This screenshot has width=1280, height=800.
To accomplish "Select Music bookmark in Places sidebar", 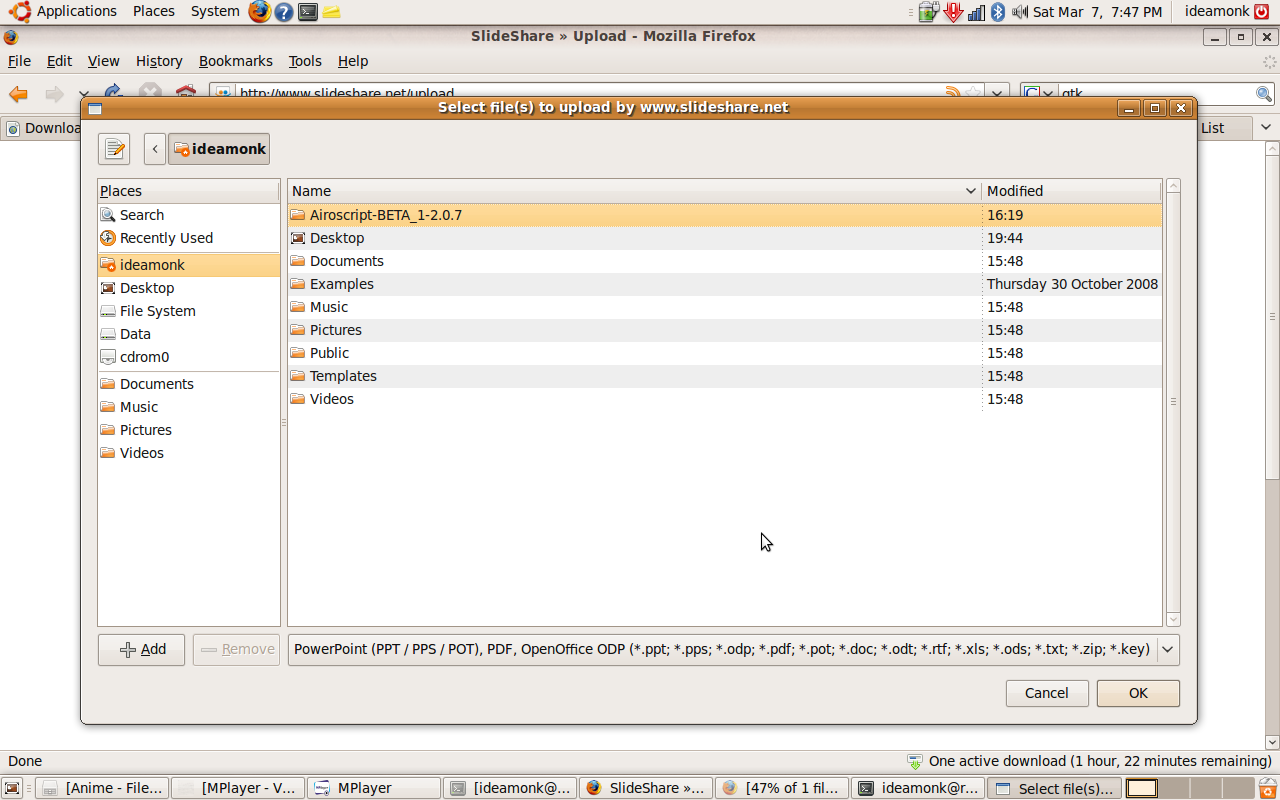I will pyautogui.click(x=189, y=407).
